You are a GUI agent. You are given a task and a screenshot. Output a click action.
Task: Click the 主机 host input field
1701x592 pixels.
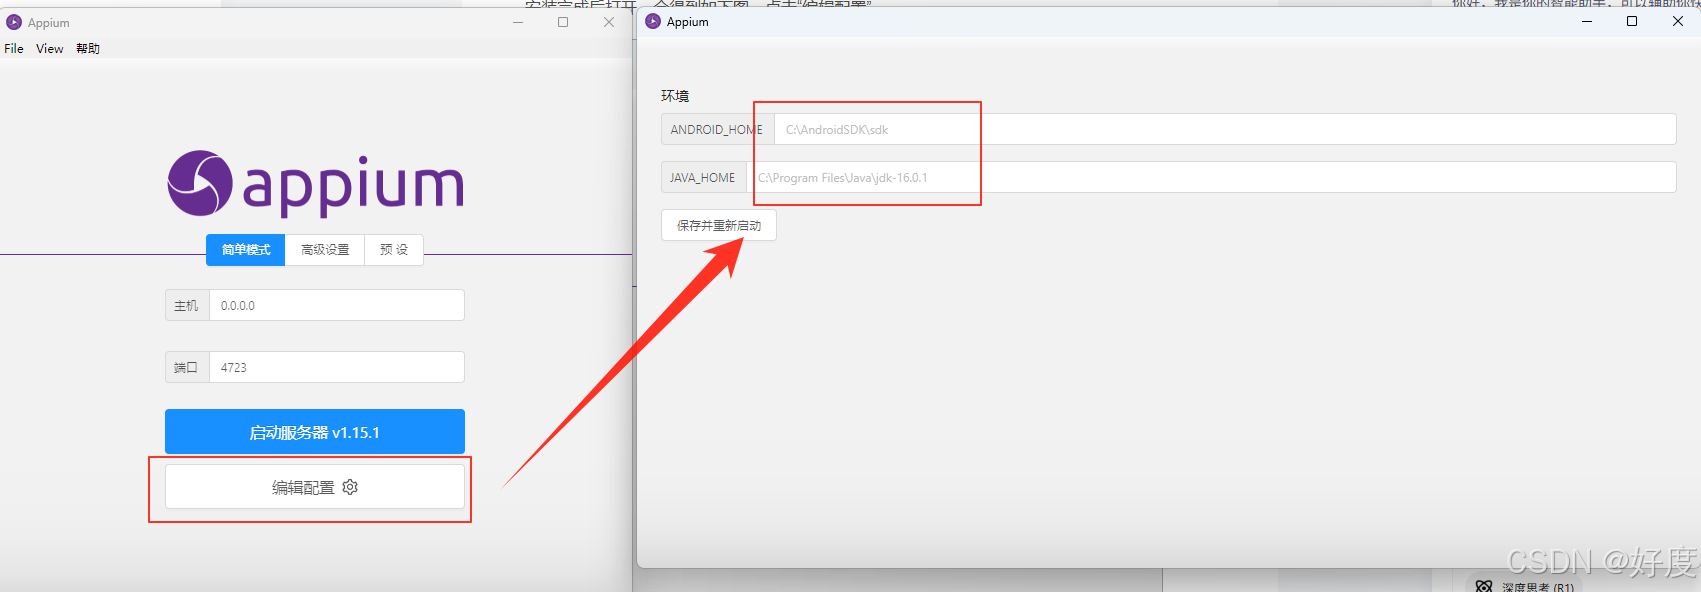[337, 305]
